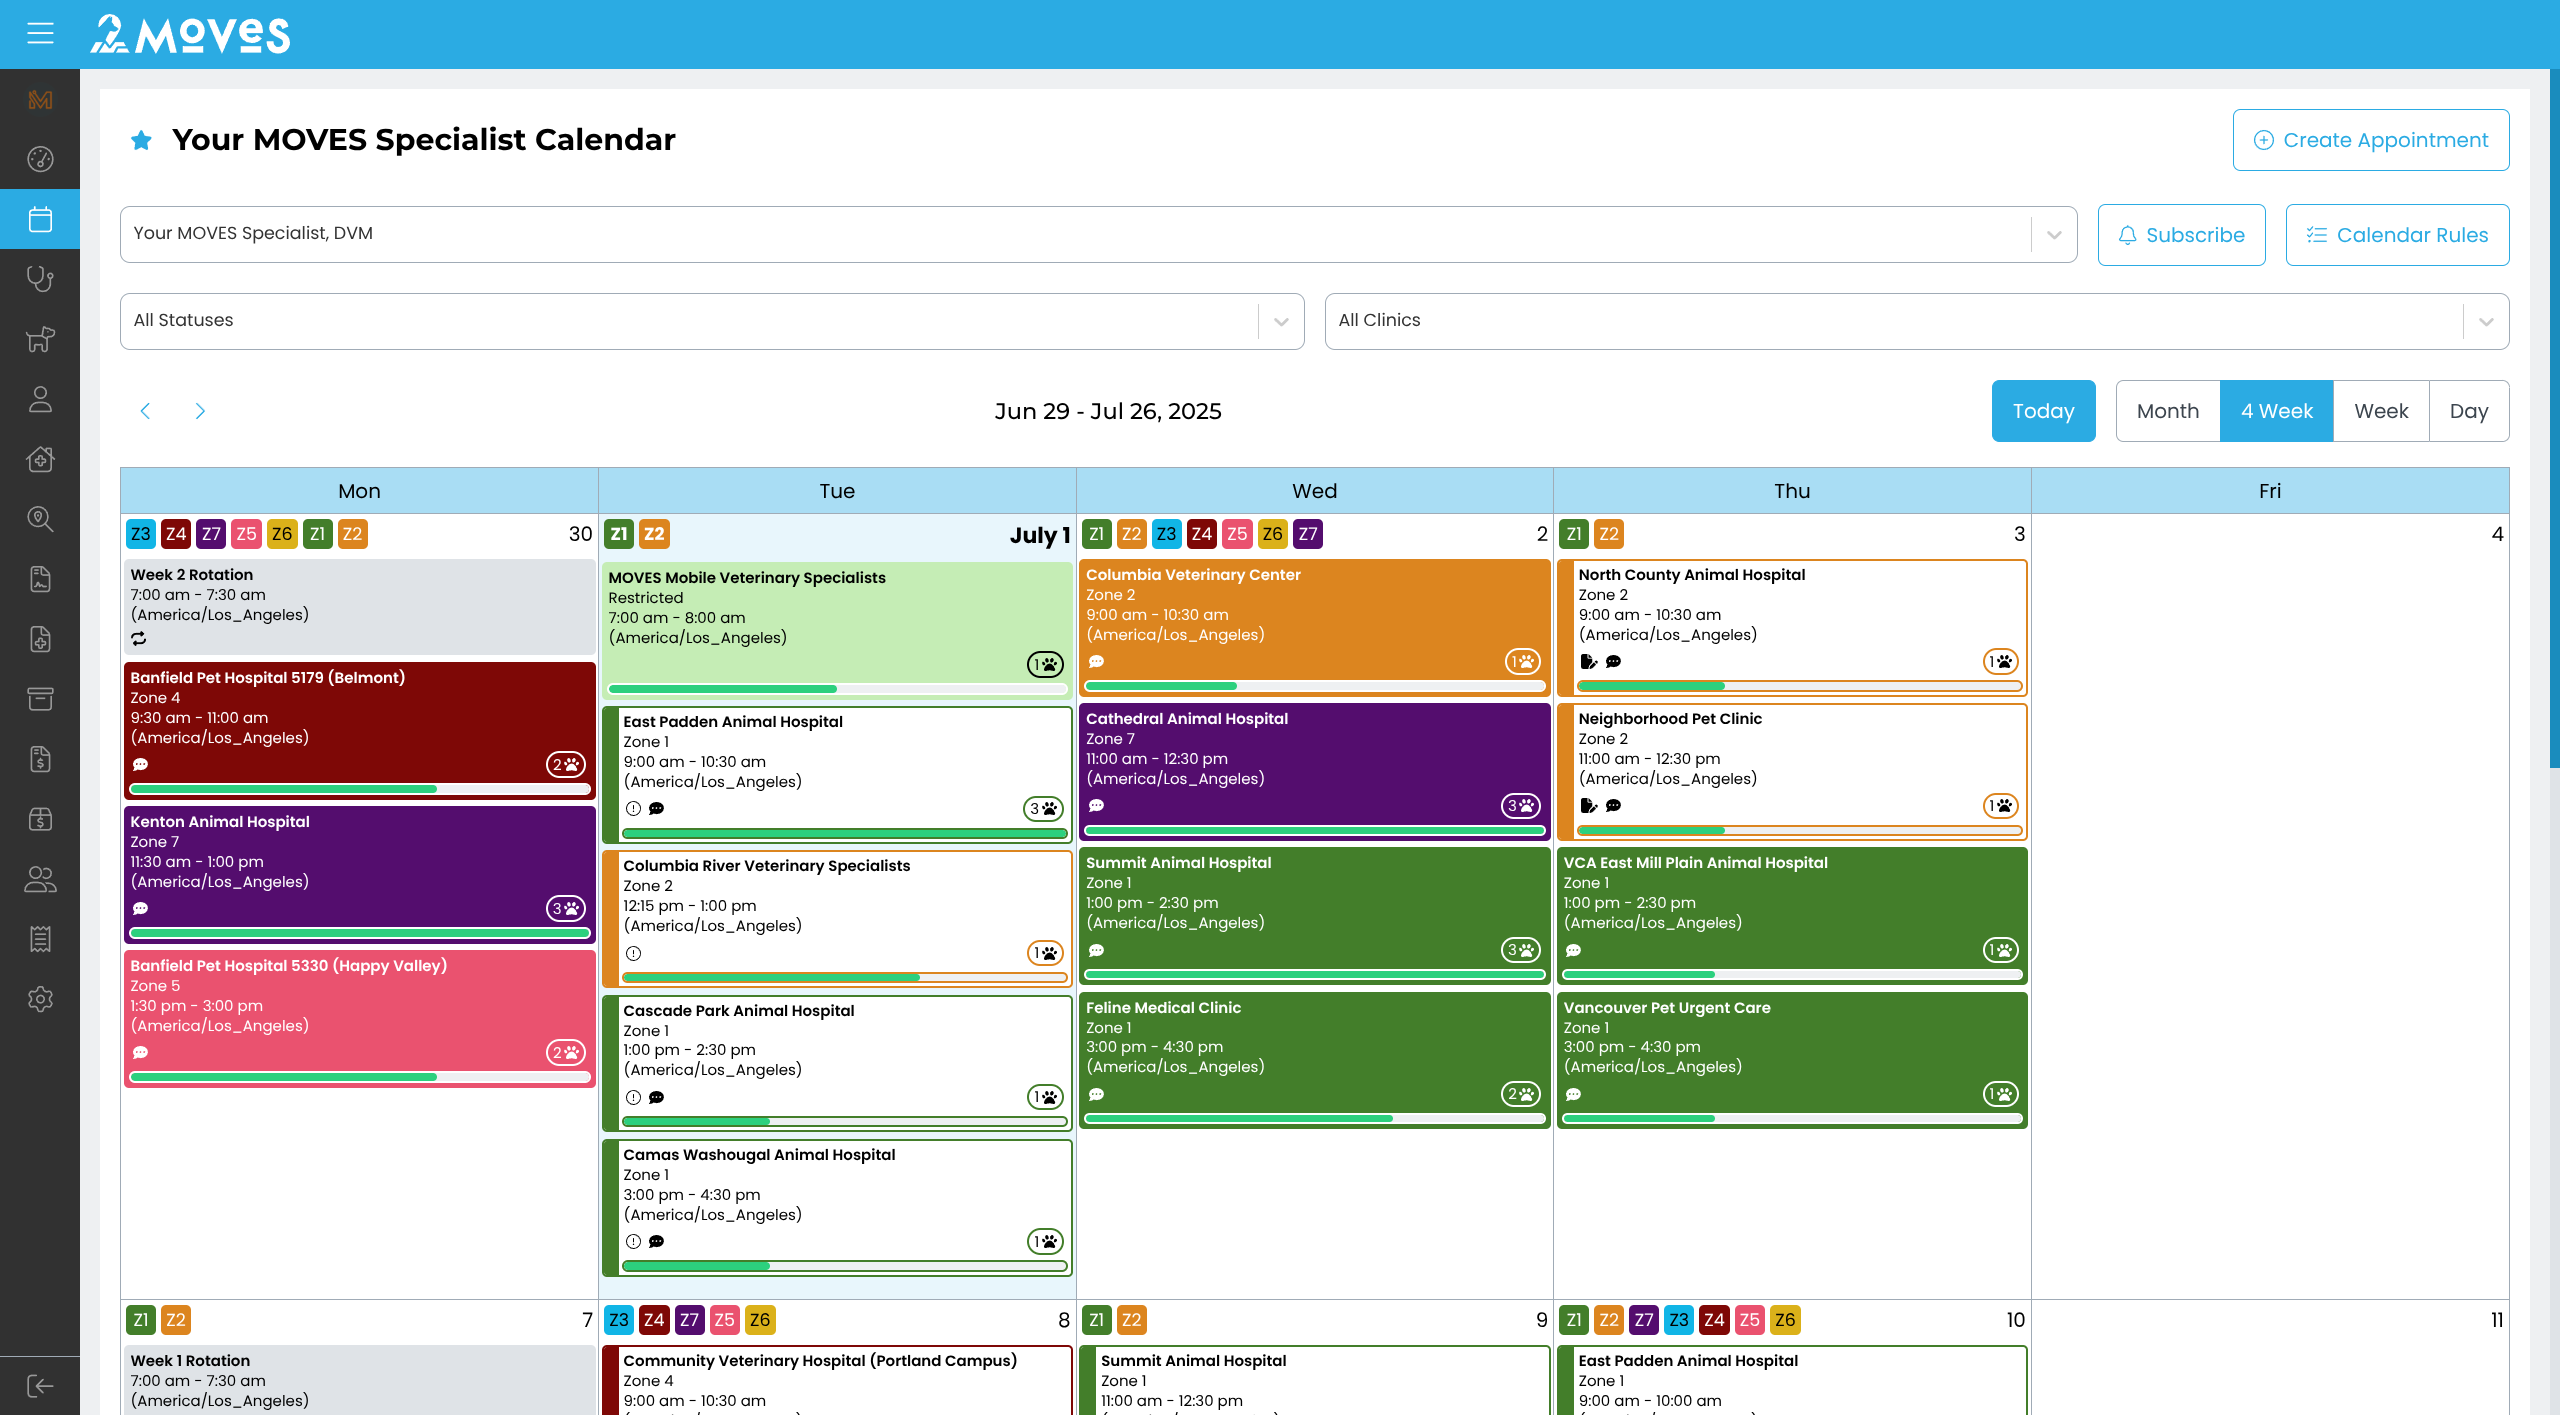Jump to Today

click(2044, 411)
